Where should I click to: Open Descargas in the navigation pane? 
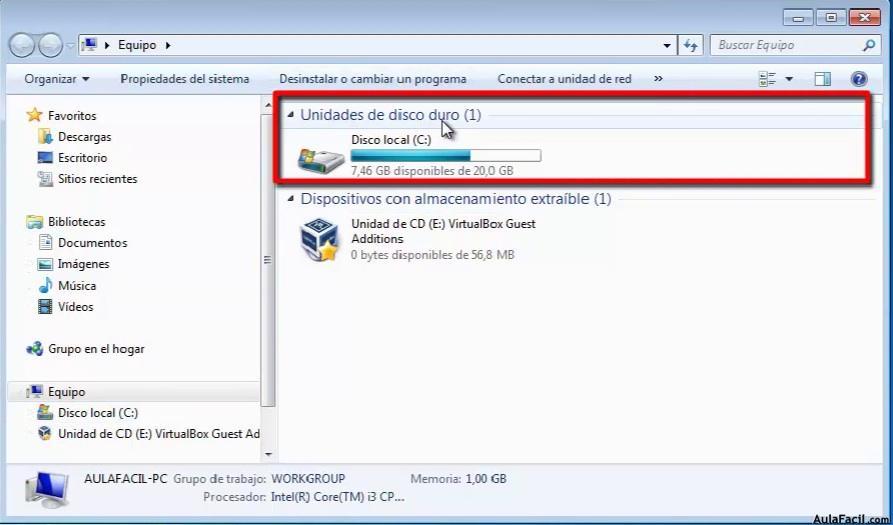(84, 137)
